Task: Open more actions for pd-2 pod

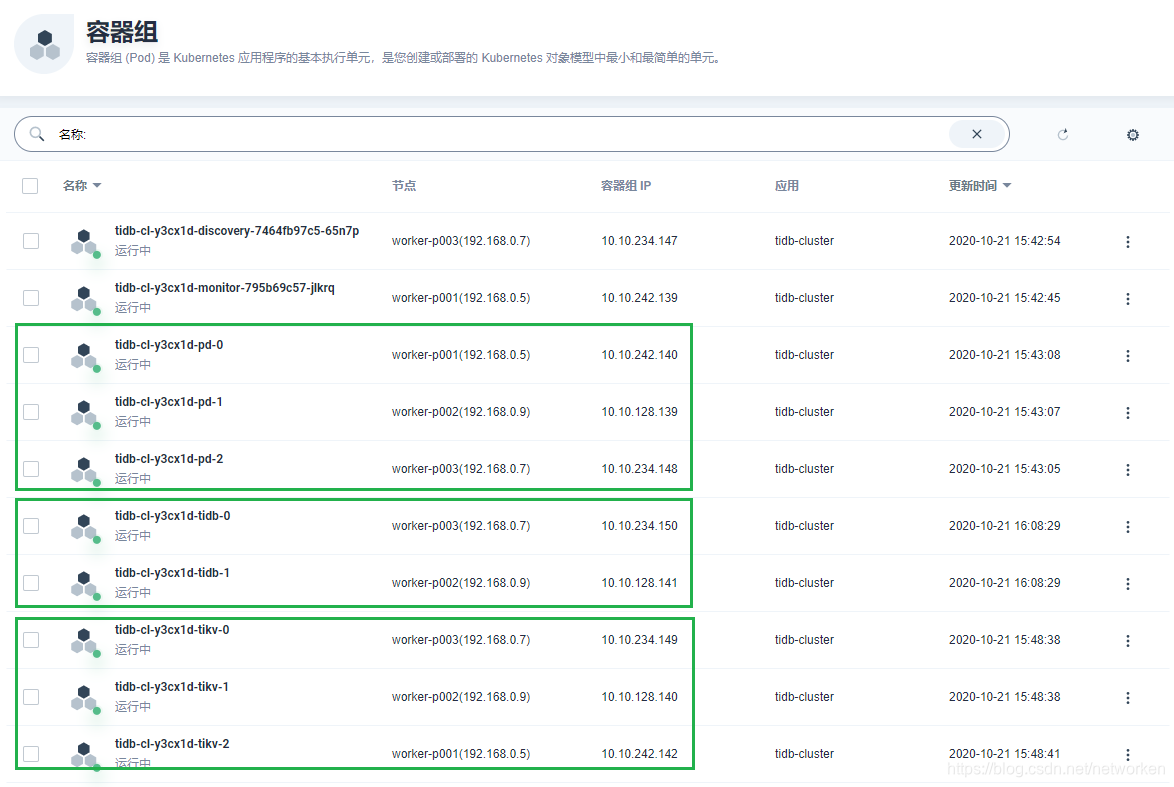Action: [1128, 470]
